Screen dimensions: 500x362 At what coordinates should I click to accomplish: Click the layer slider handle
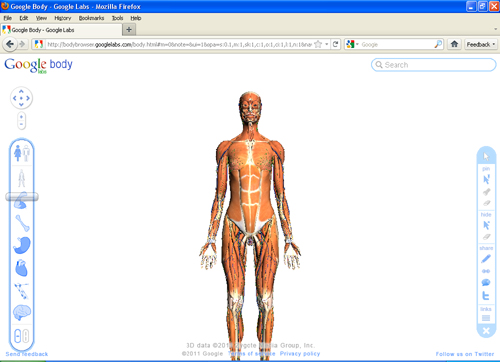point(22,197)
